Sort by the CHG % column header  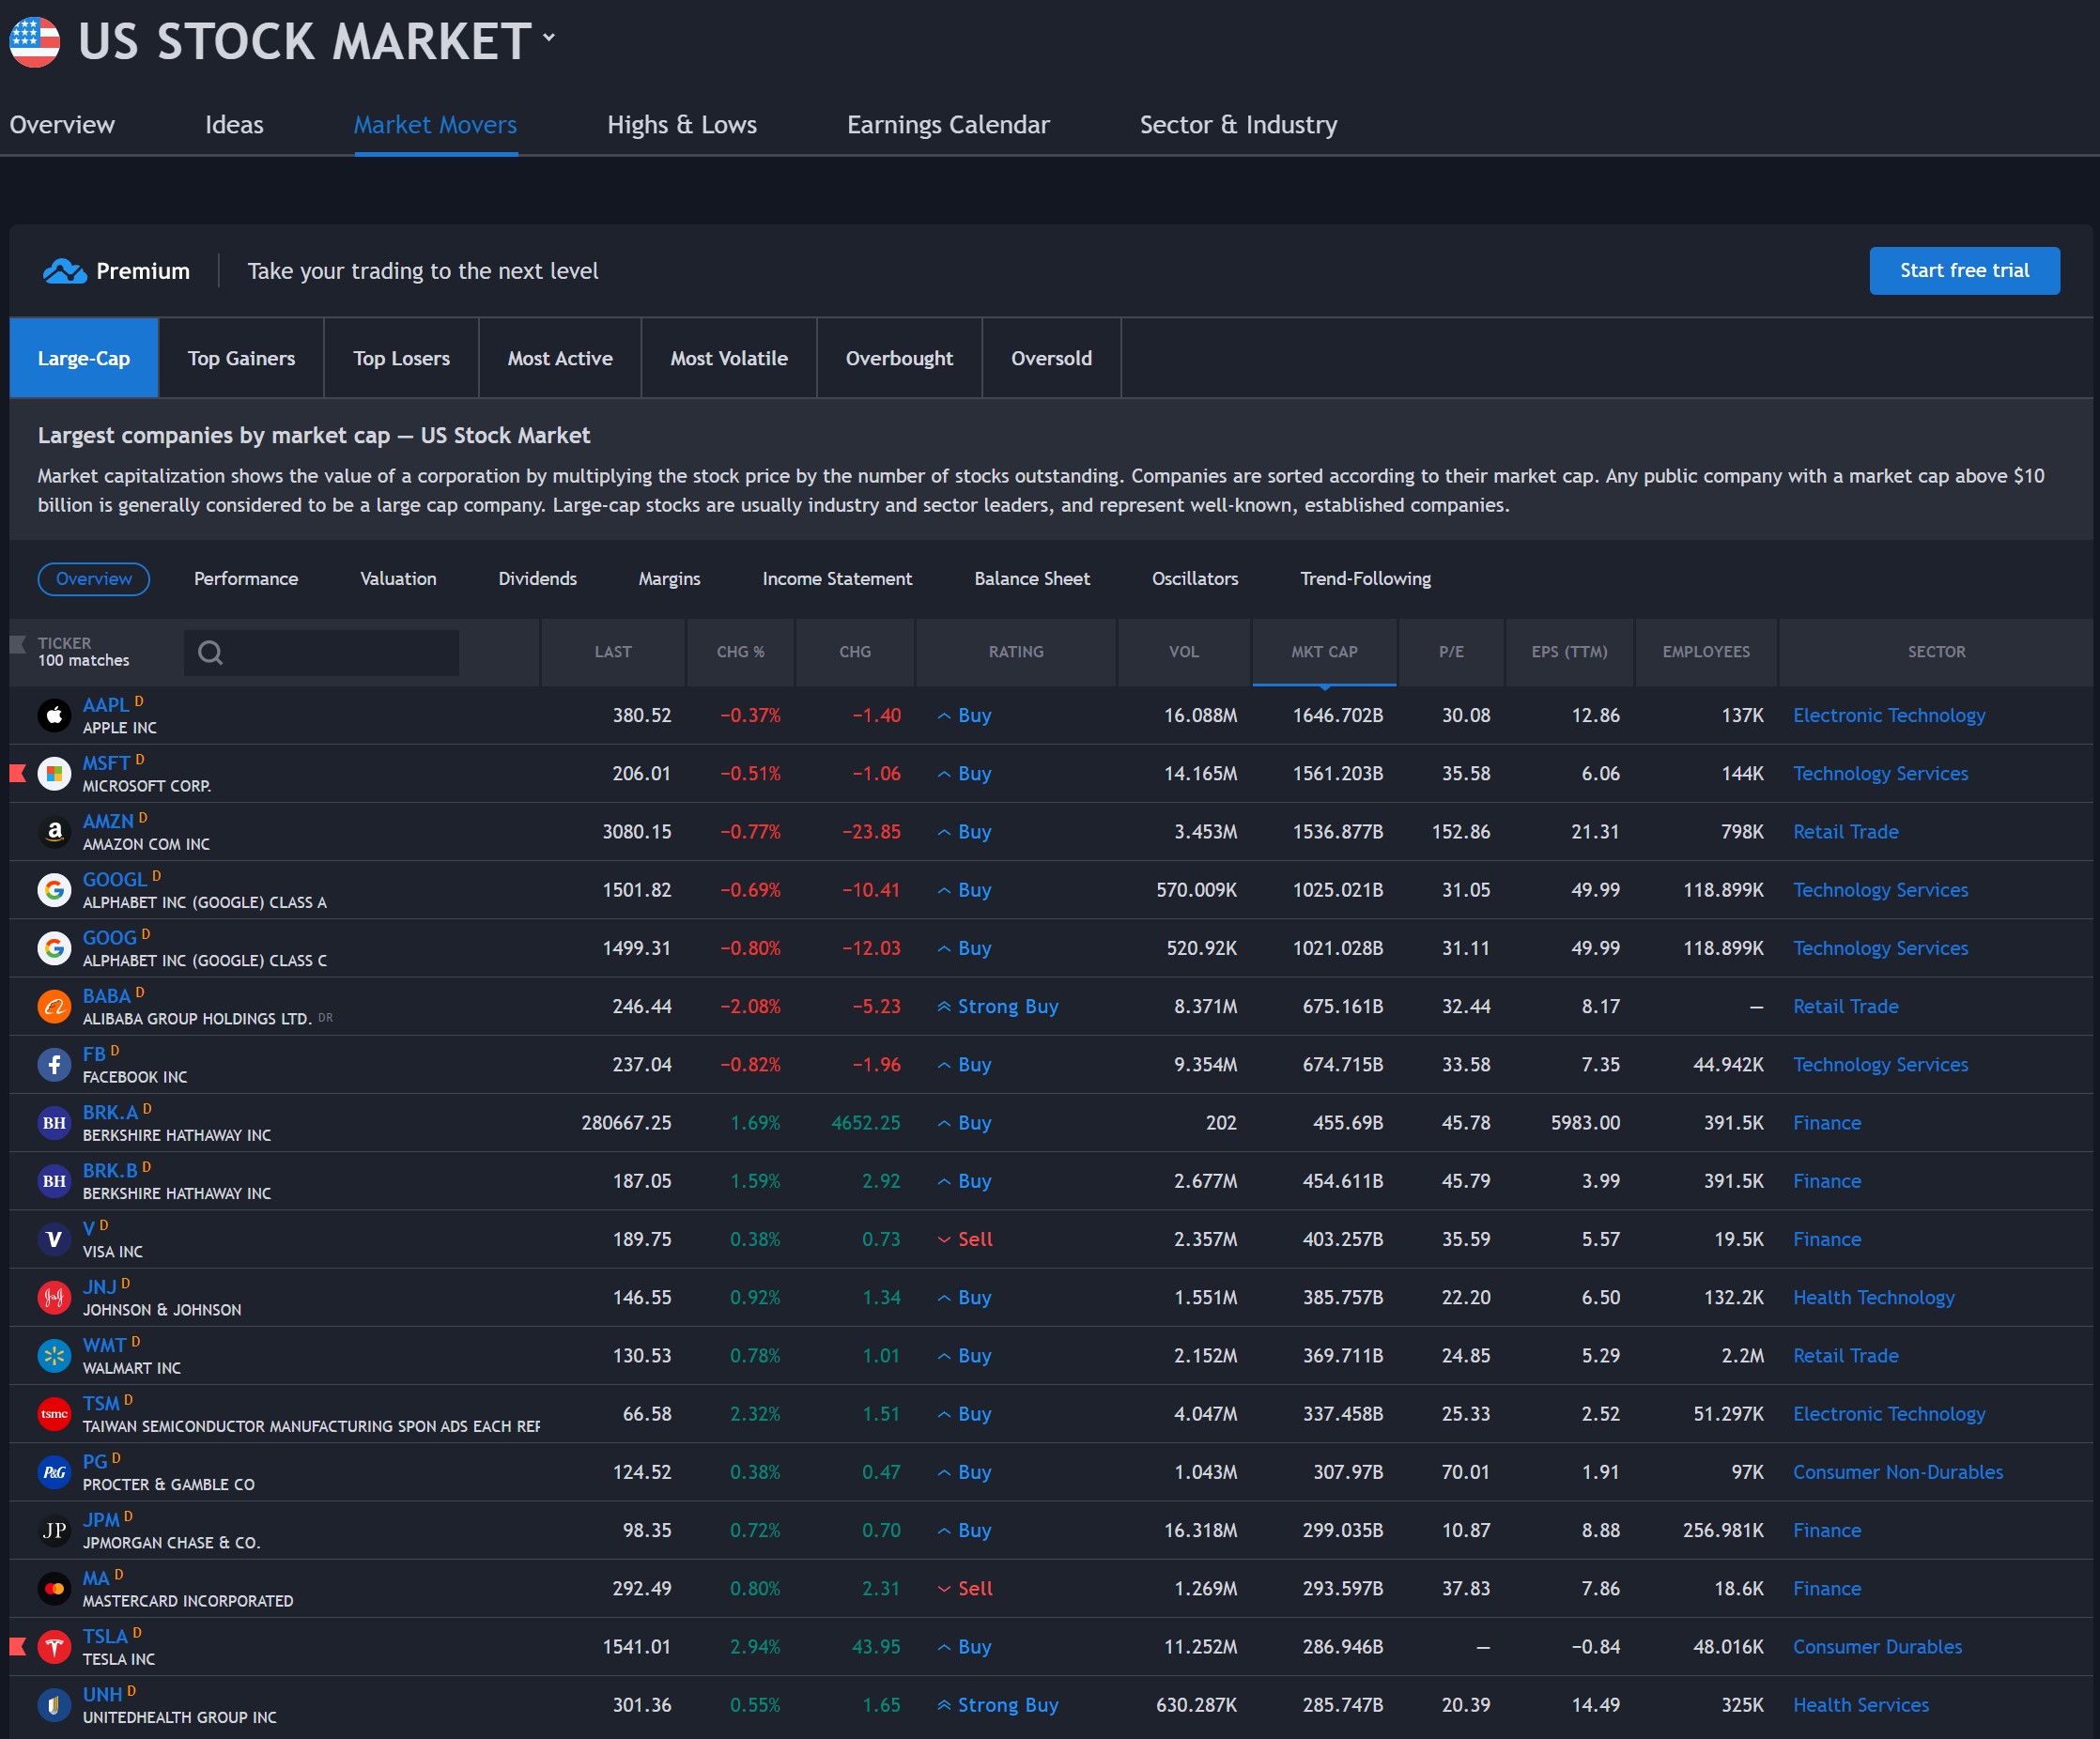coord(740,652)
